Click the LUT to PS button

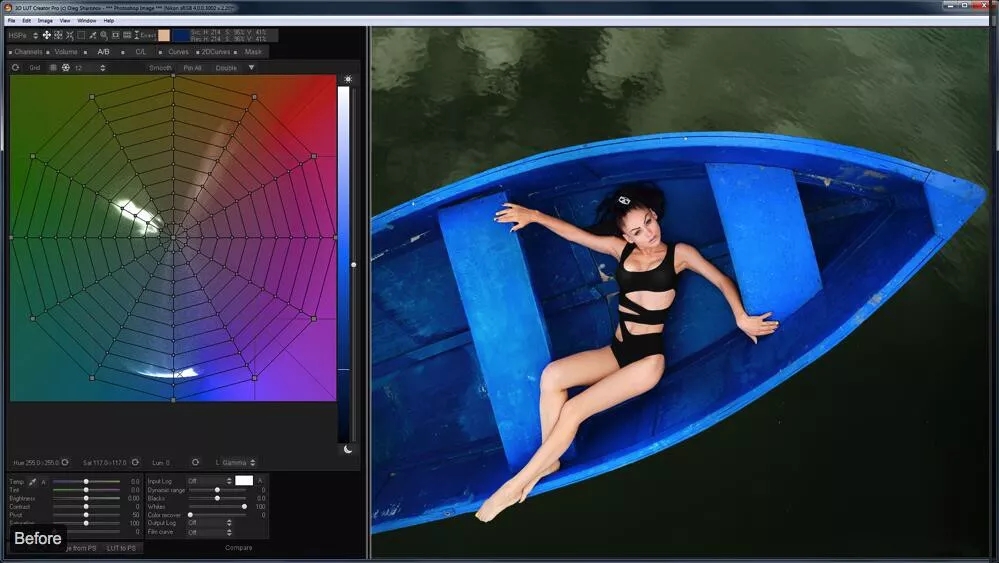121,548
